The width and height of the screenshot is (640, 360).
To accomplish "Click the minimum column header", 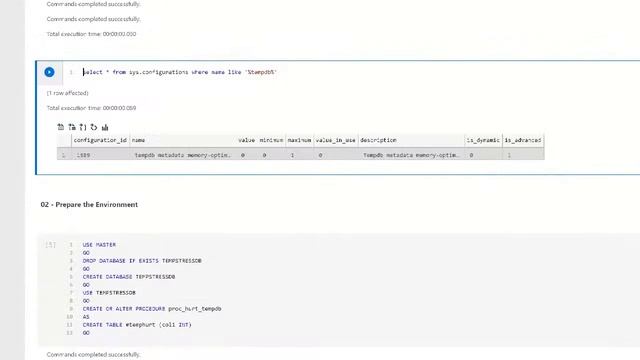I will 271,140.
